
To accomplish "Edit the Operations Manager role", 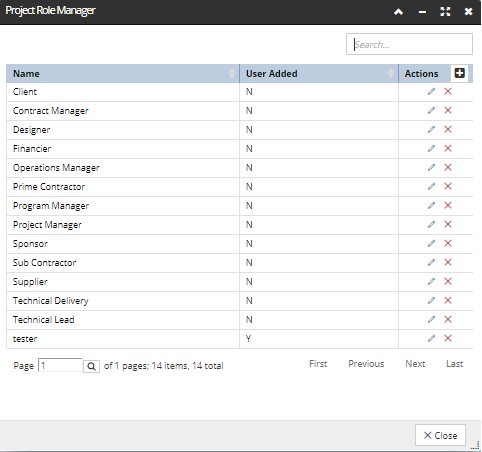I will click(x=431, y=167).
